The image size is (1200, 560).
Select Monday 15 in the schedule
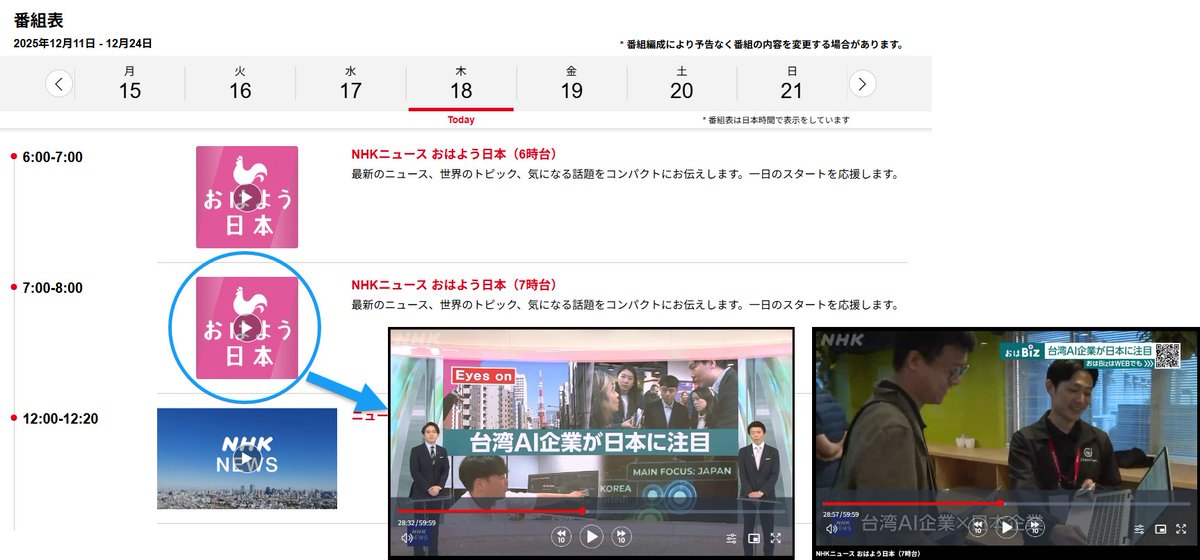[x=130, y=83]
